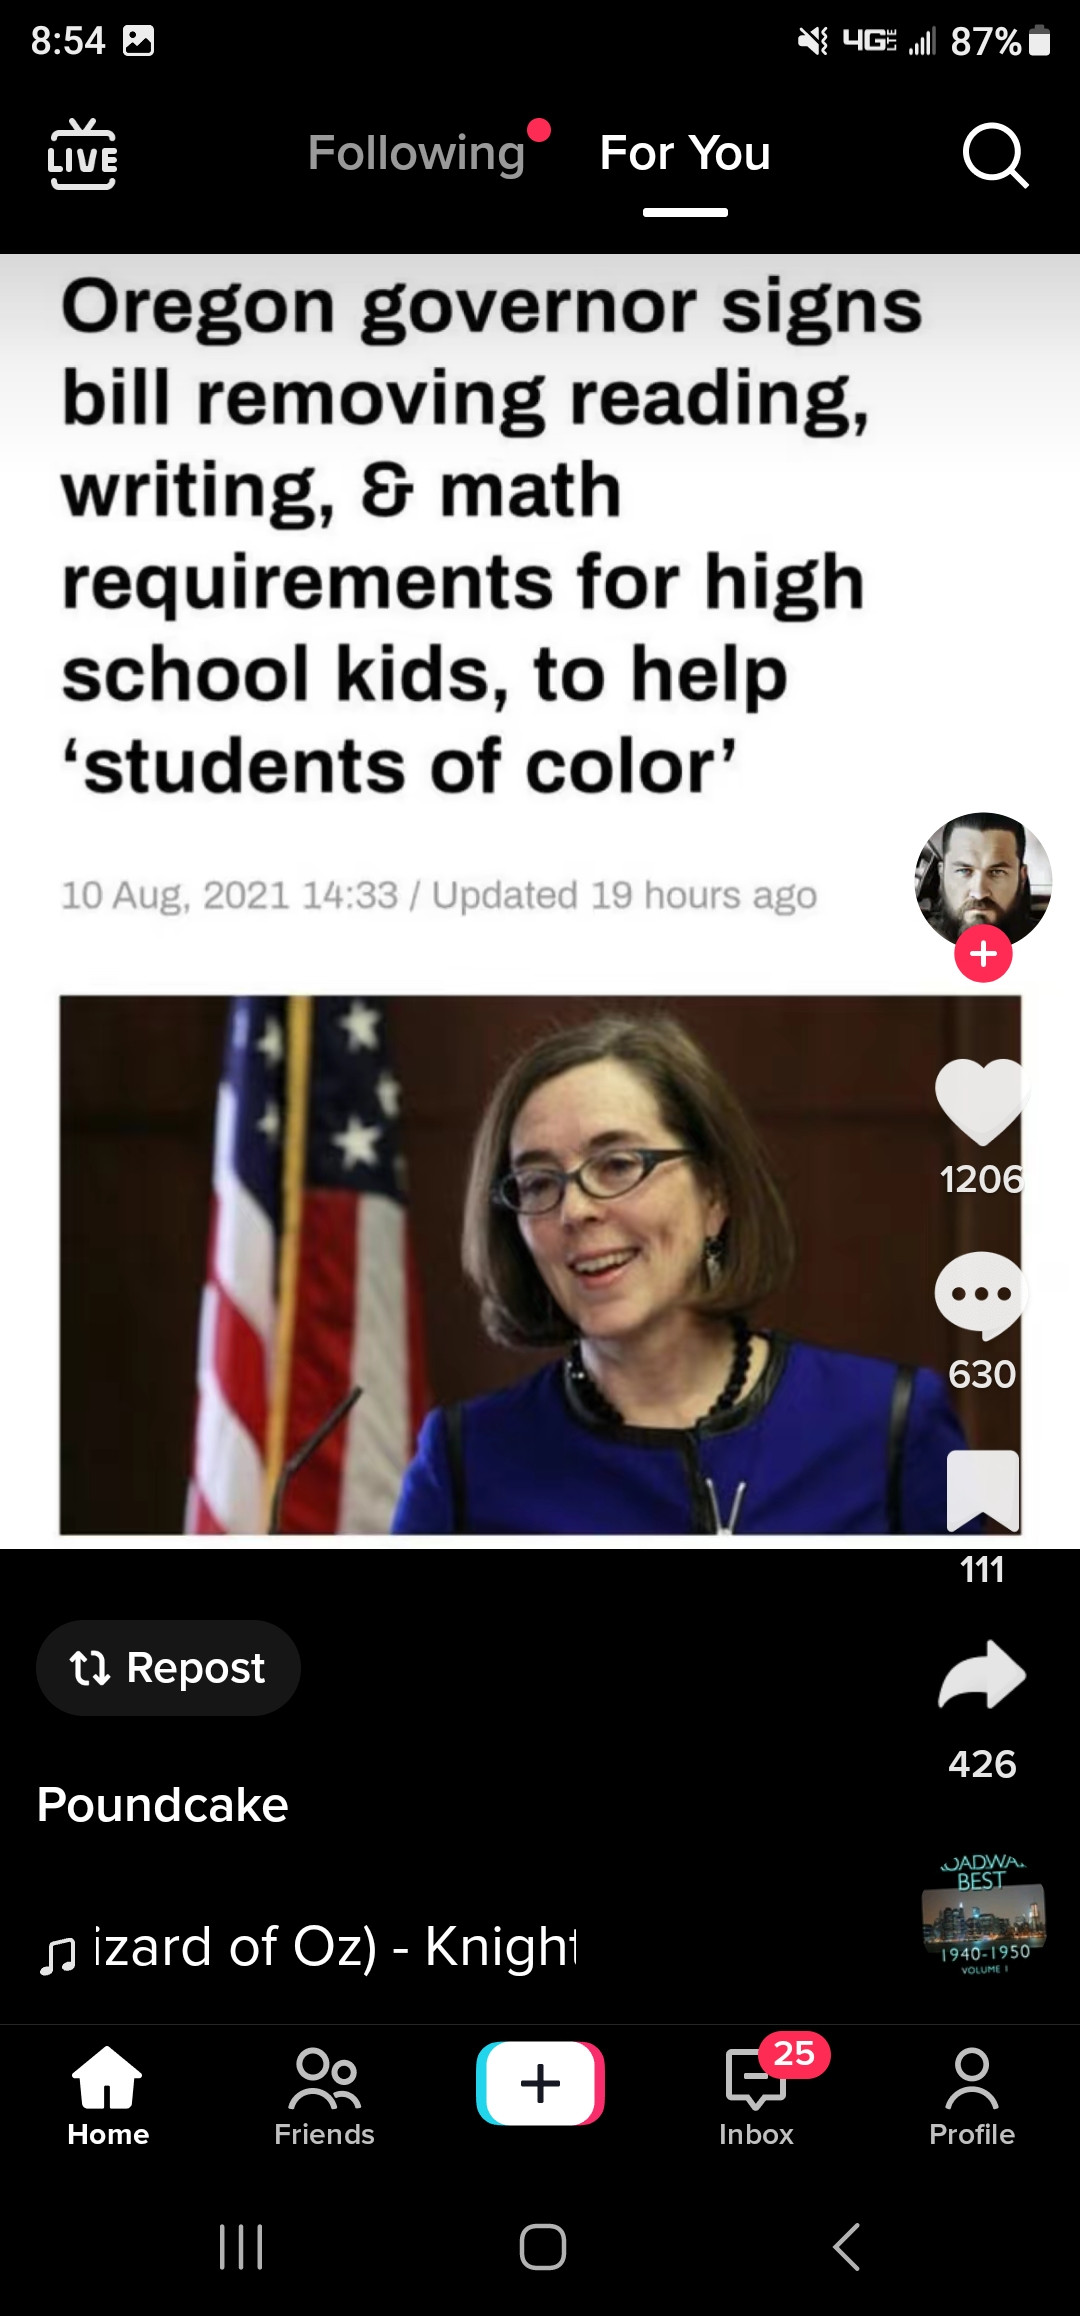The image size is (1080, 2316).
Task: Switch to the Following tab
Action: pyautogui.click(x=416, y=153)
